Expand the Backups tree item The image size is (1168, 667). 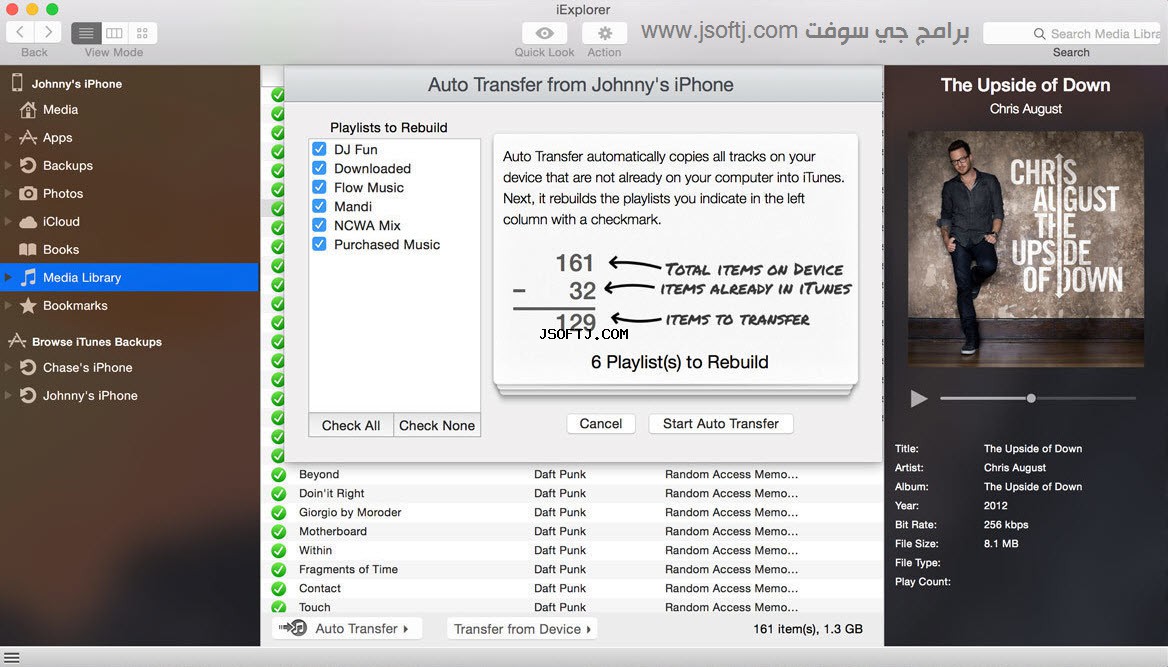coord(8,165)
